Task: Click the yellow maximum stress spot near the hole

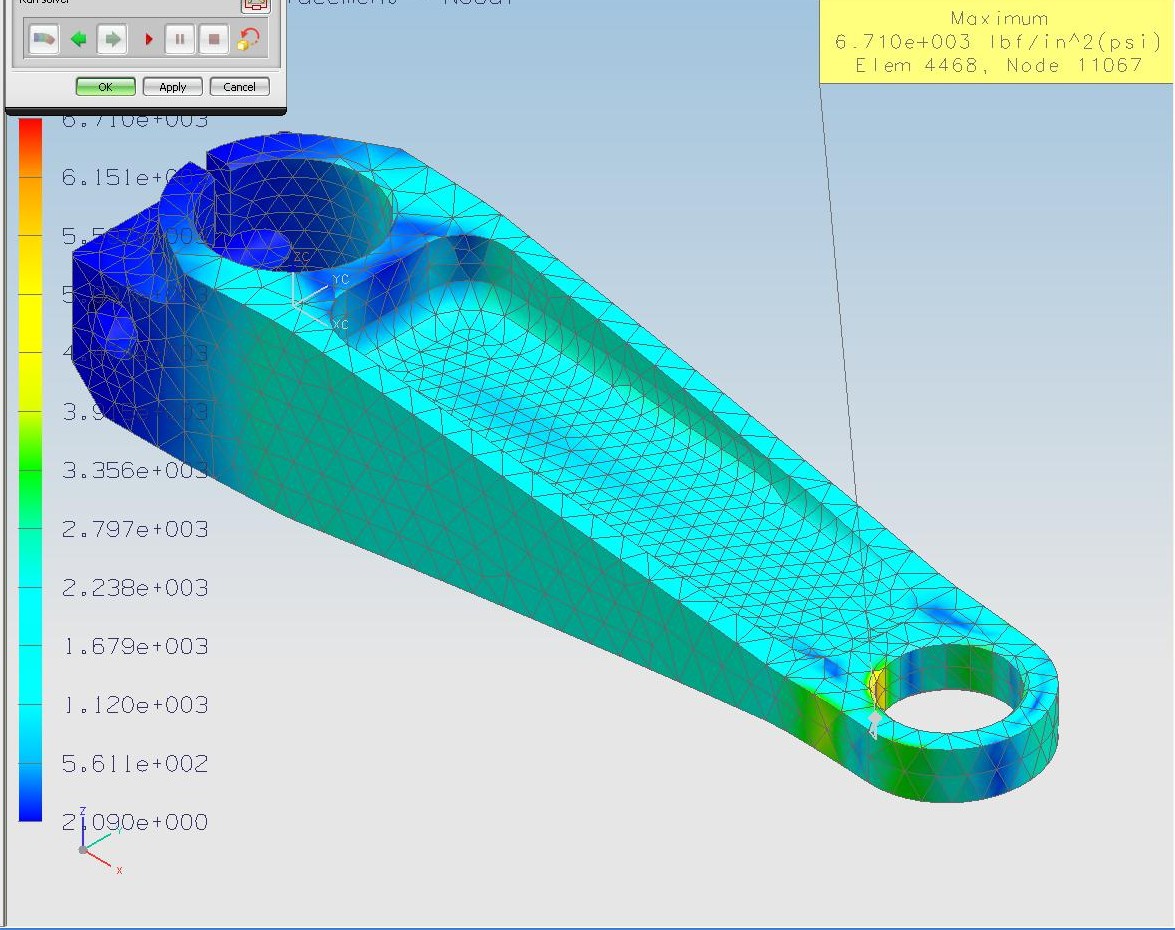Action: coord(878,686)
